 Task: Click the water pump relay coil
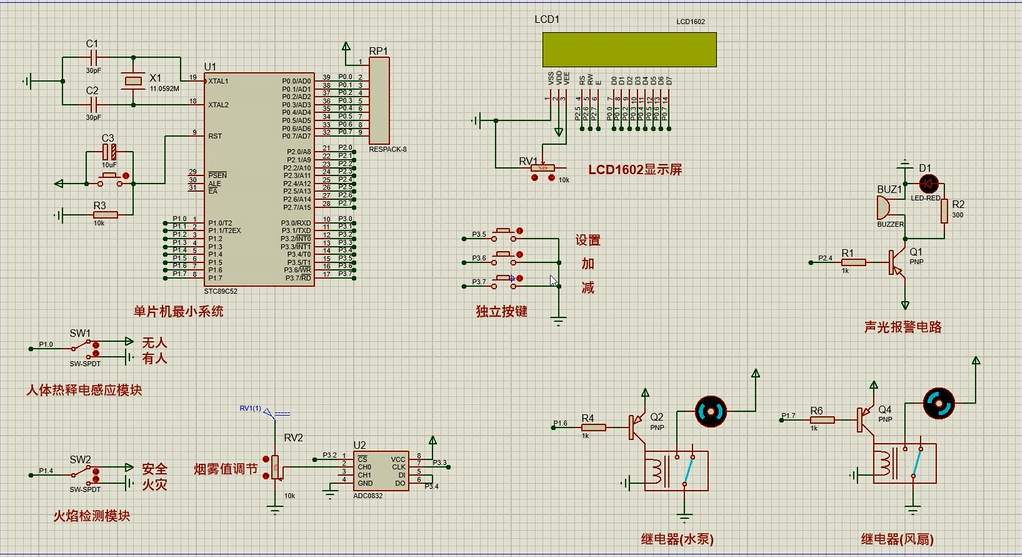click(659, 470)
